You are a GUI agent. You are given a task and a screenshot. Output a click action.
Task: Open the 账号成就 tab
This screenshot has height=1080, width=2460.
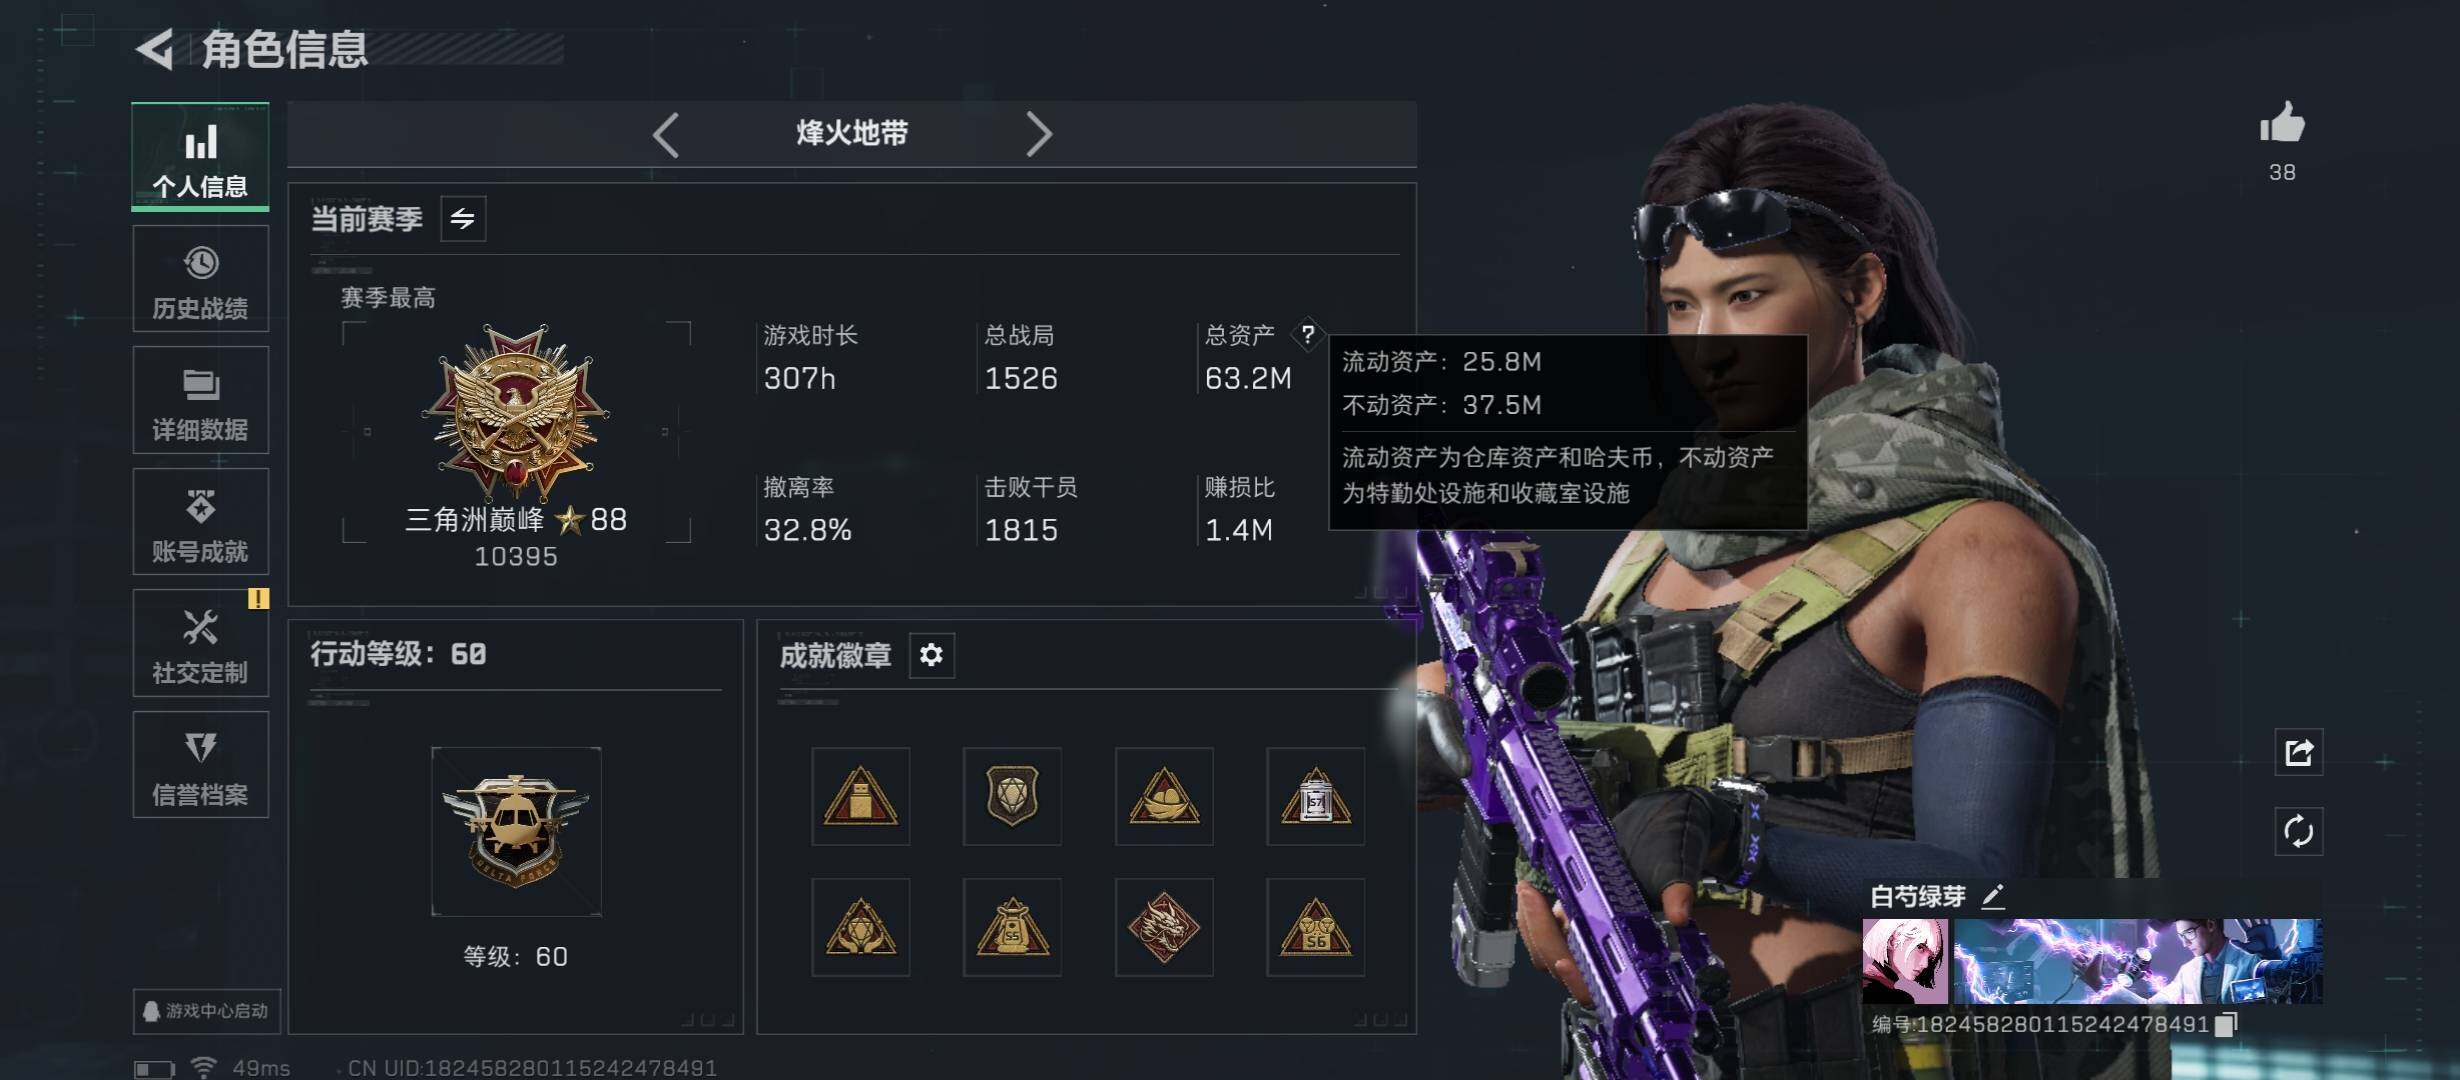coord(200,522)
